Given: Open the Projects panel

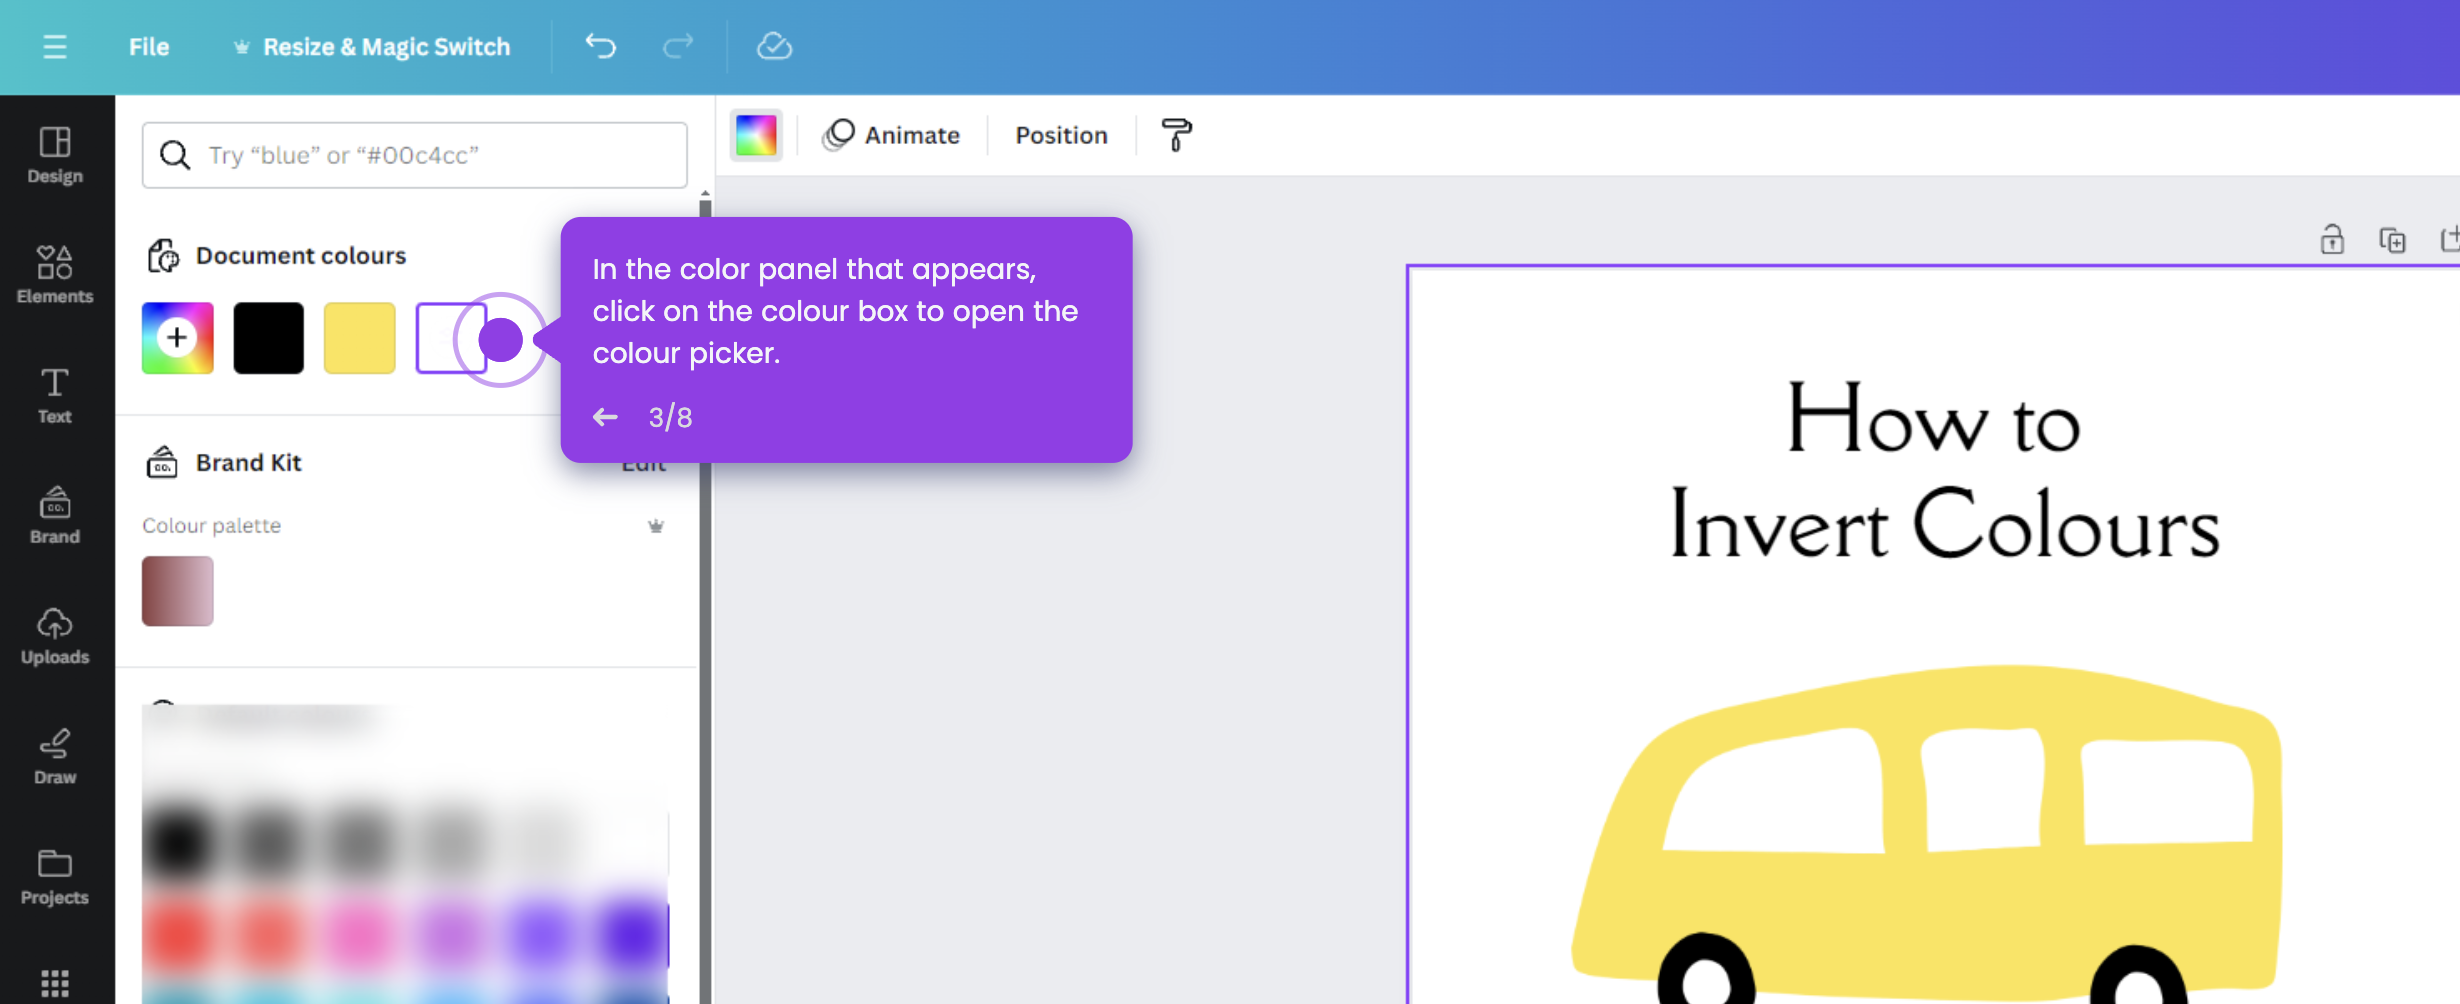Looking at the screenshot, I should 55,874.
